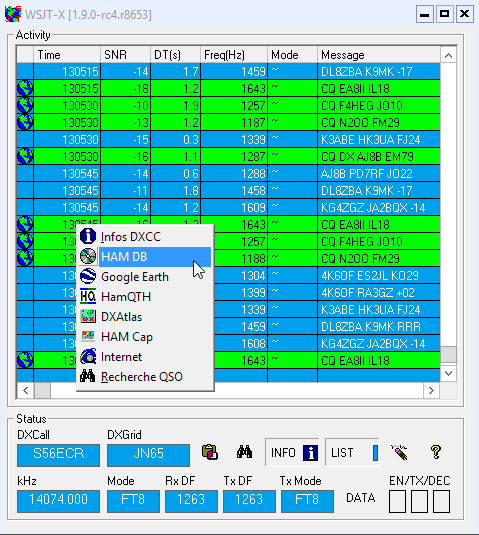Click the DXAtlas map icon
The width and height of the screenshot is (479, 535).
coord(88,316)
